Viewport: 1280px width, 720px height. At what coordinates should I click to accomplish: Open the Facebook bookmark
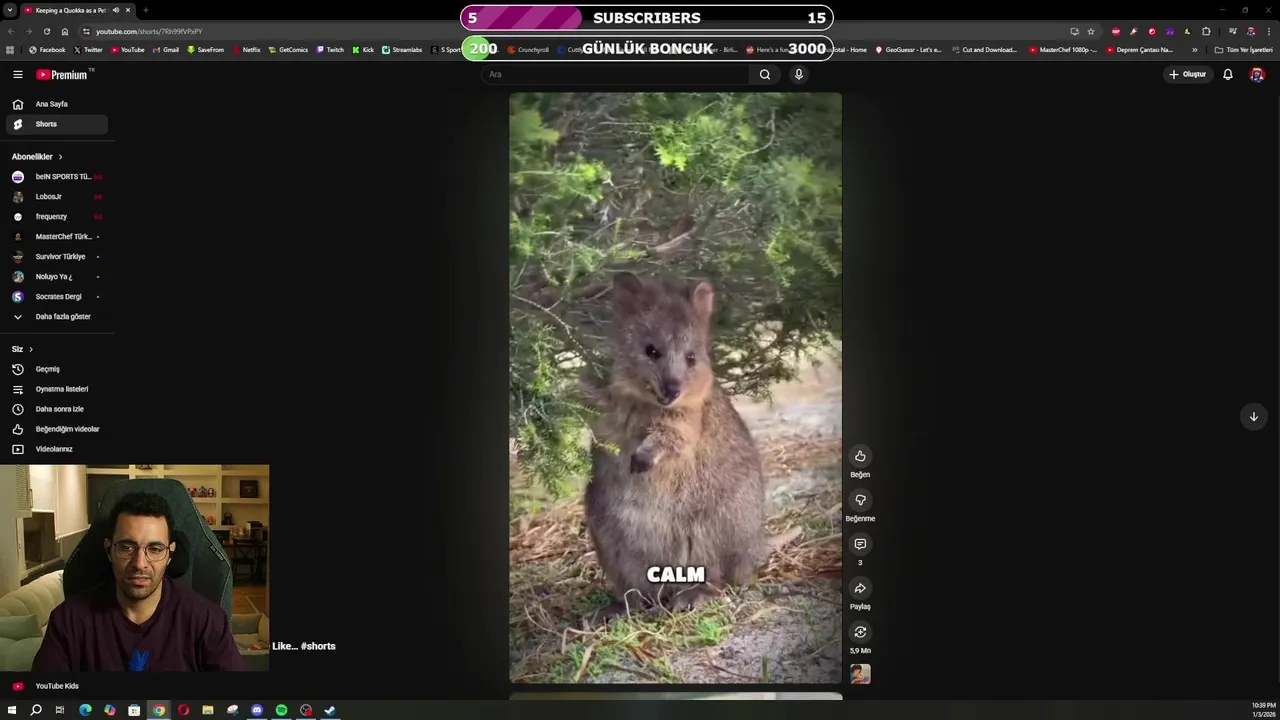point(47,50)
